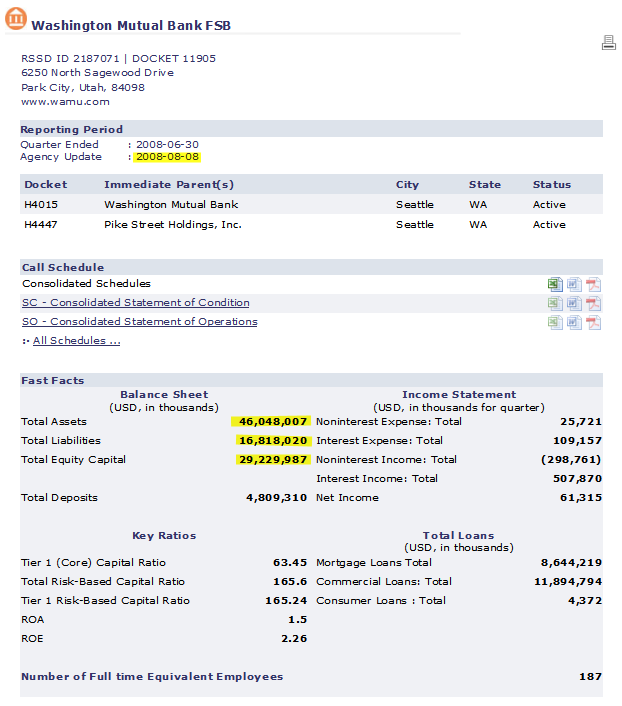Select docket H4015 cell
Screen dimensions: 622x706
41,204
